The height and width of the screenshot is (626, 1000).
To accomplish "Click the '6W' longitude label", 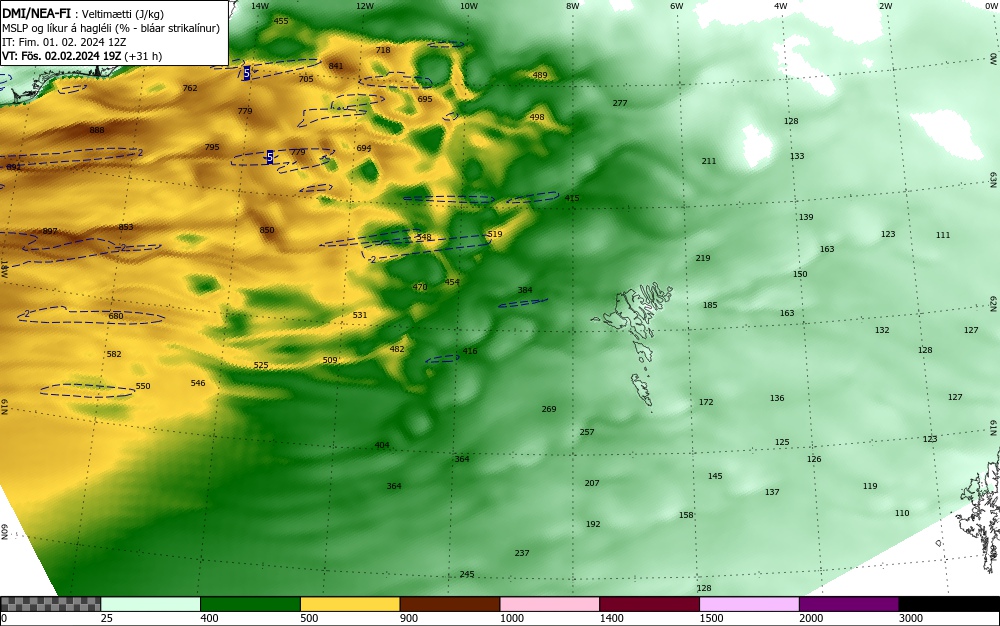I will pyautogui.click(x=677, y=6).
